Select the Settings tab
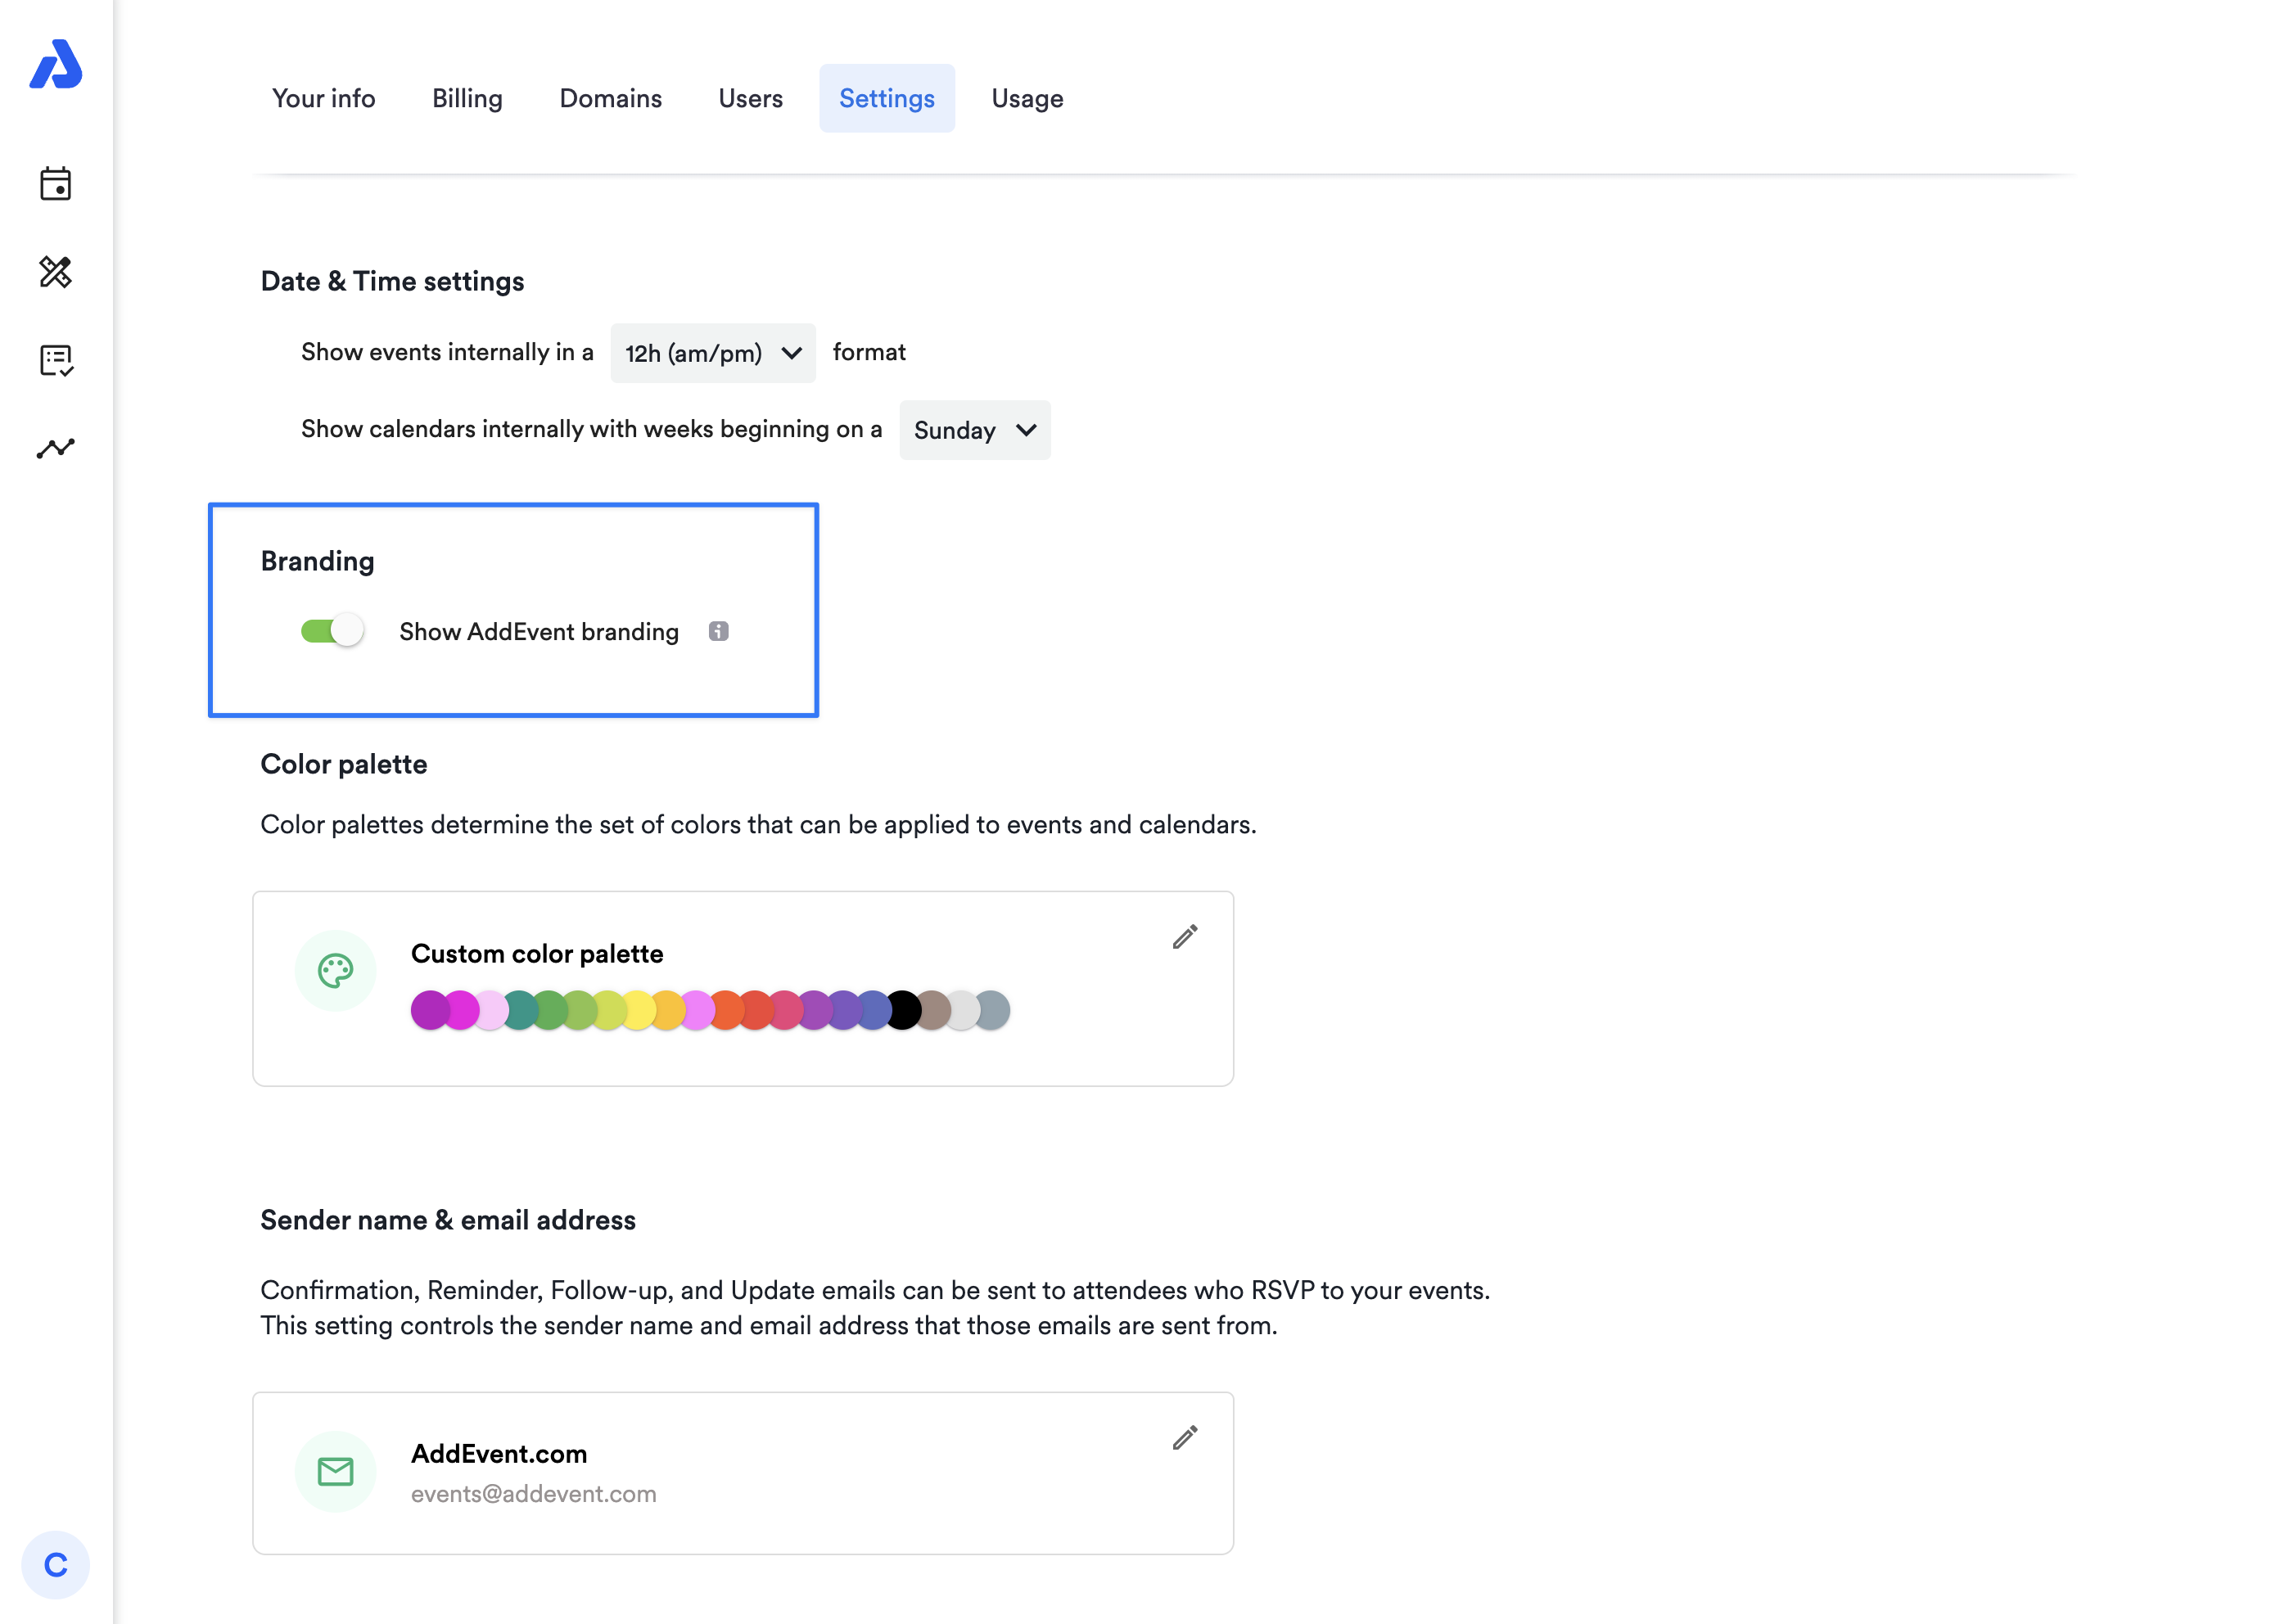Screen dimensions: 2271x1624 click(887, 98)
